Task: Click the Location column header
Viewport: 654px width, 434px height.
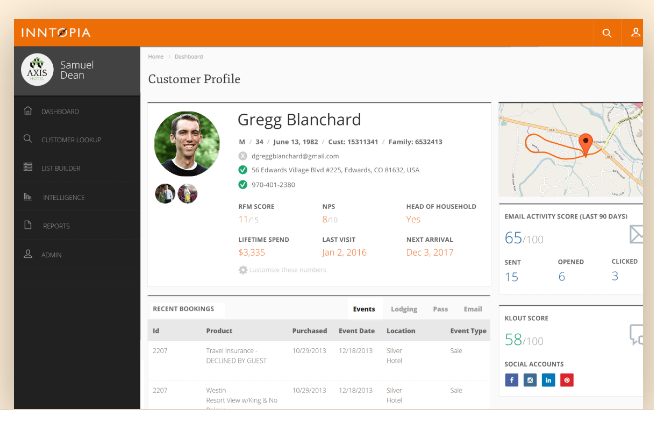Action: click(x=401, y=331)
